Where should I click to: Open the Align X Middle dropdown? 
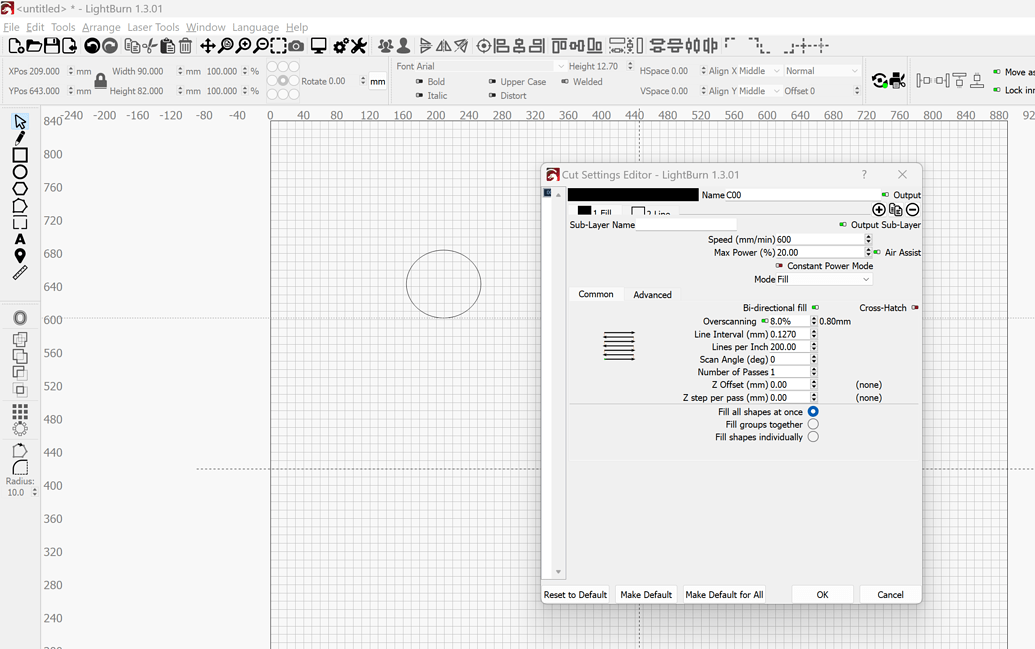pyautogui.click(x=745, y=71)
